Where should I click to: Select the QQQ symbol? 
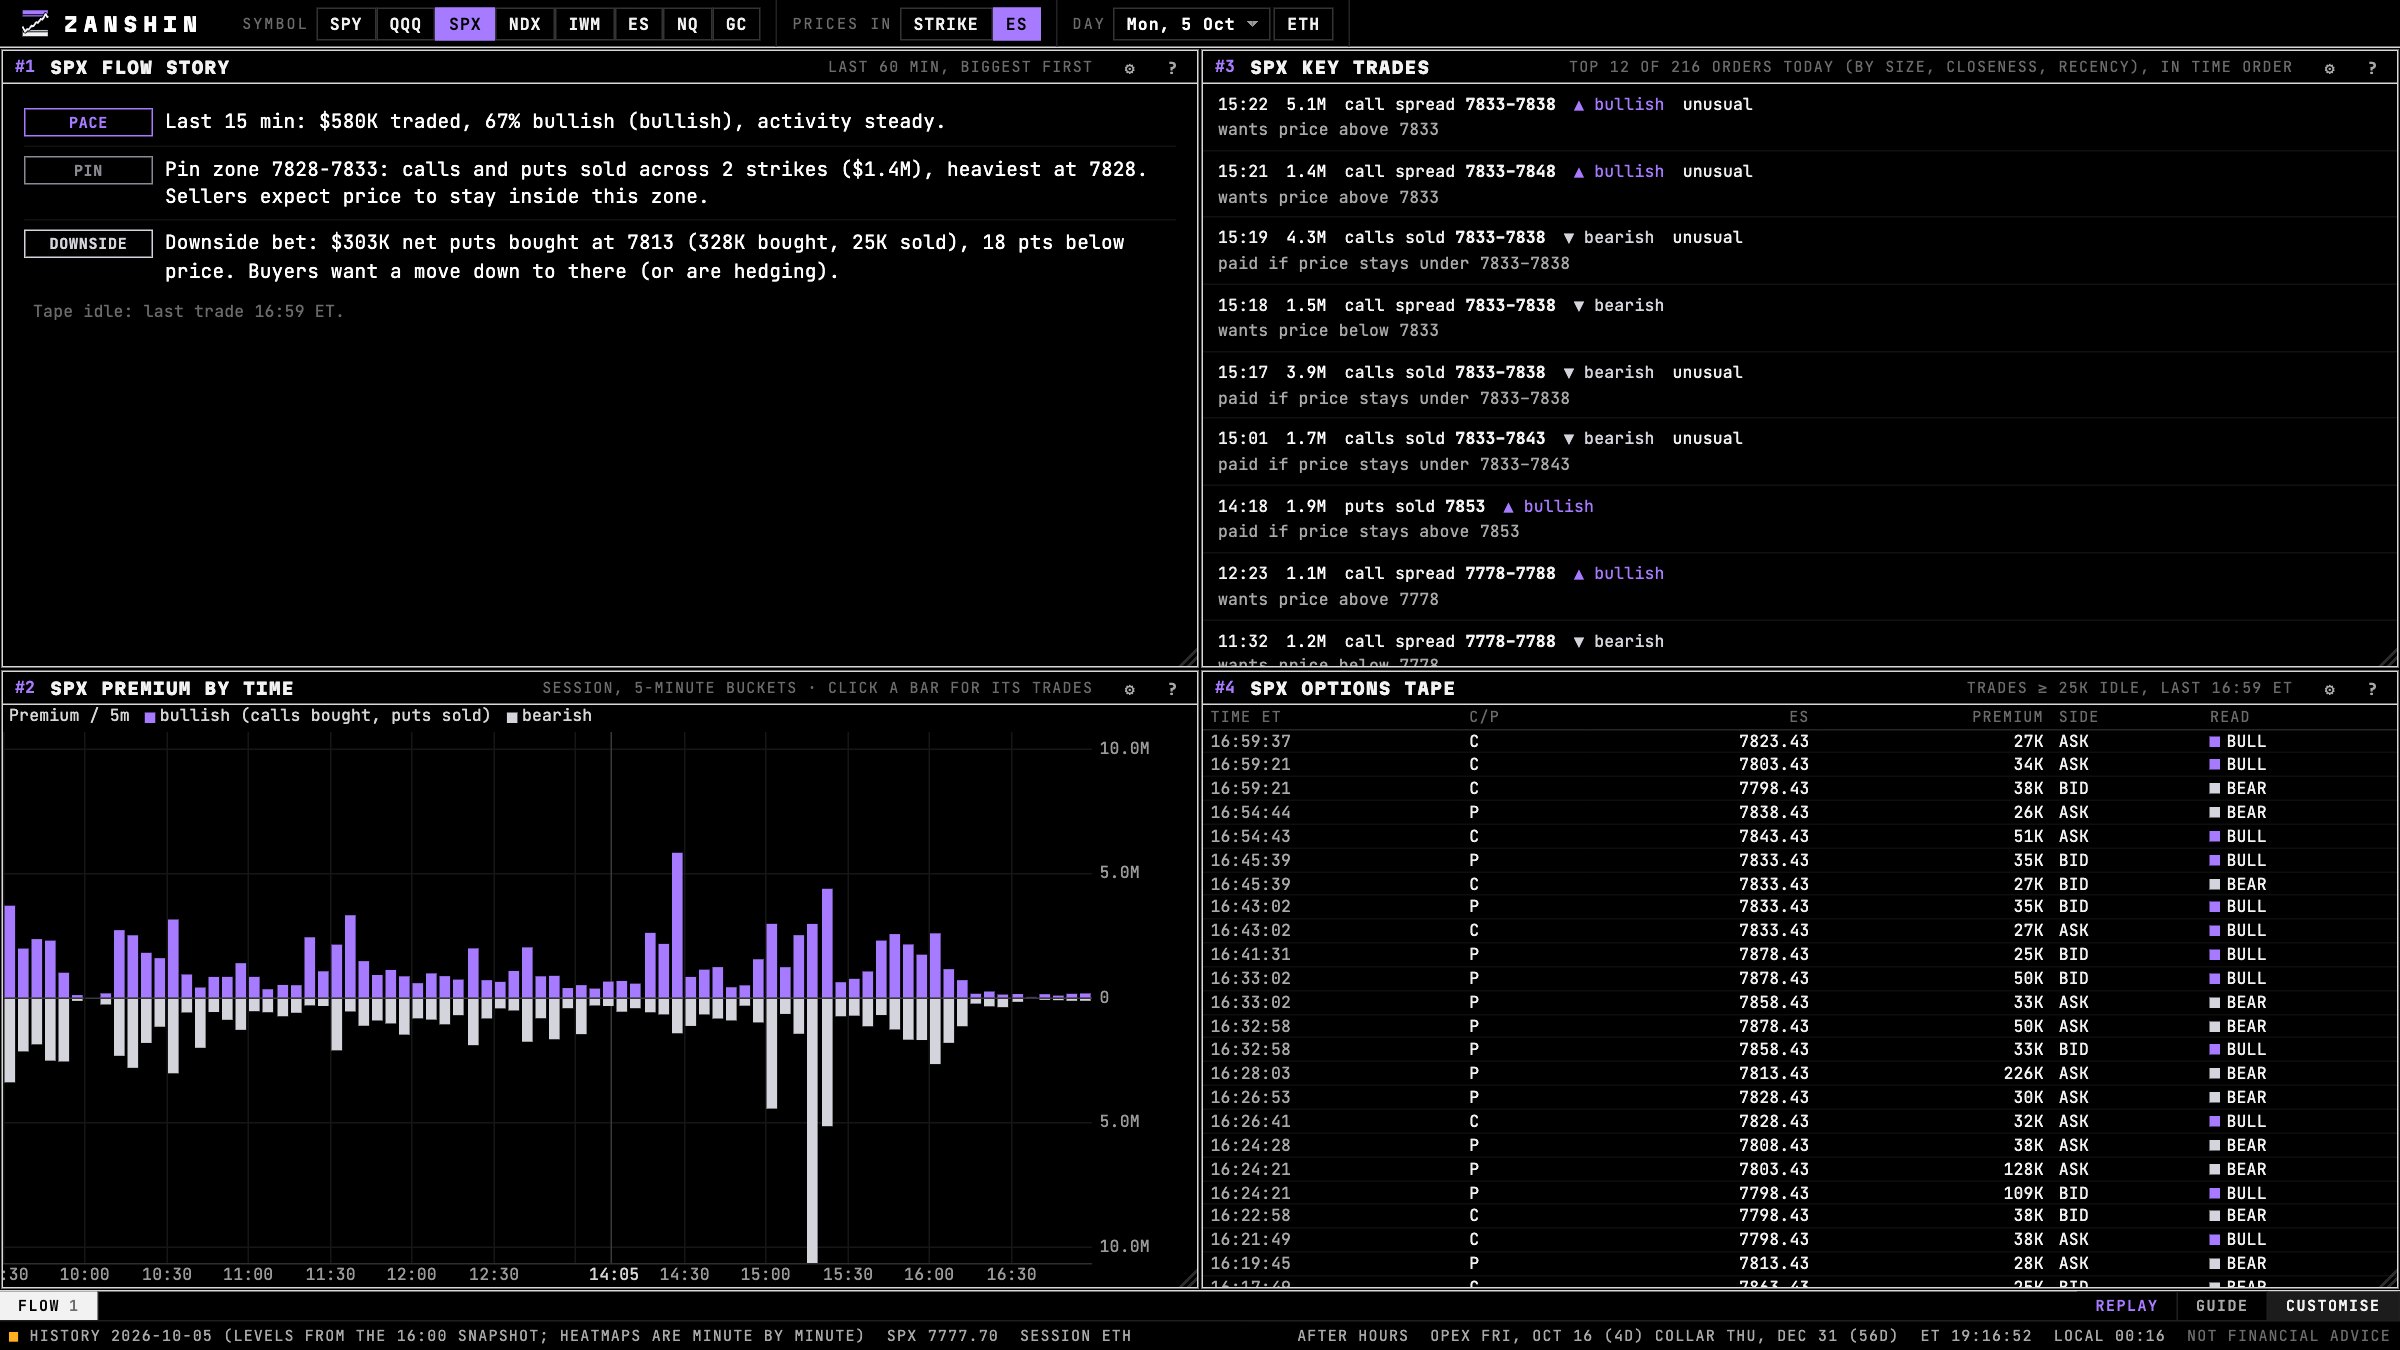(405, 24)
